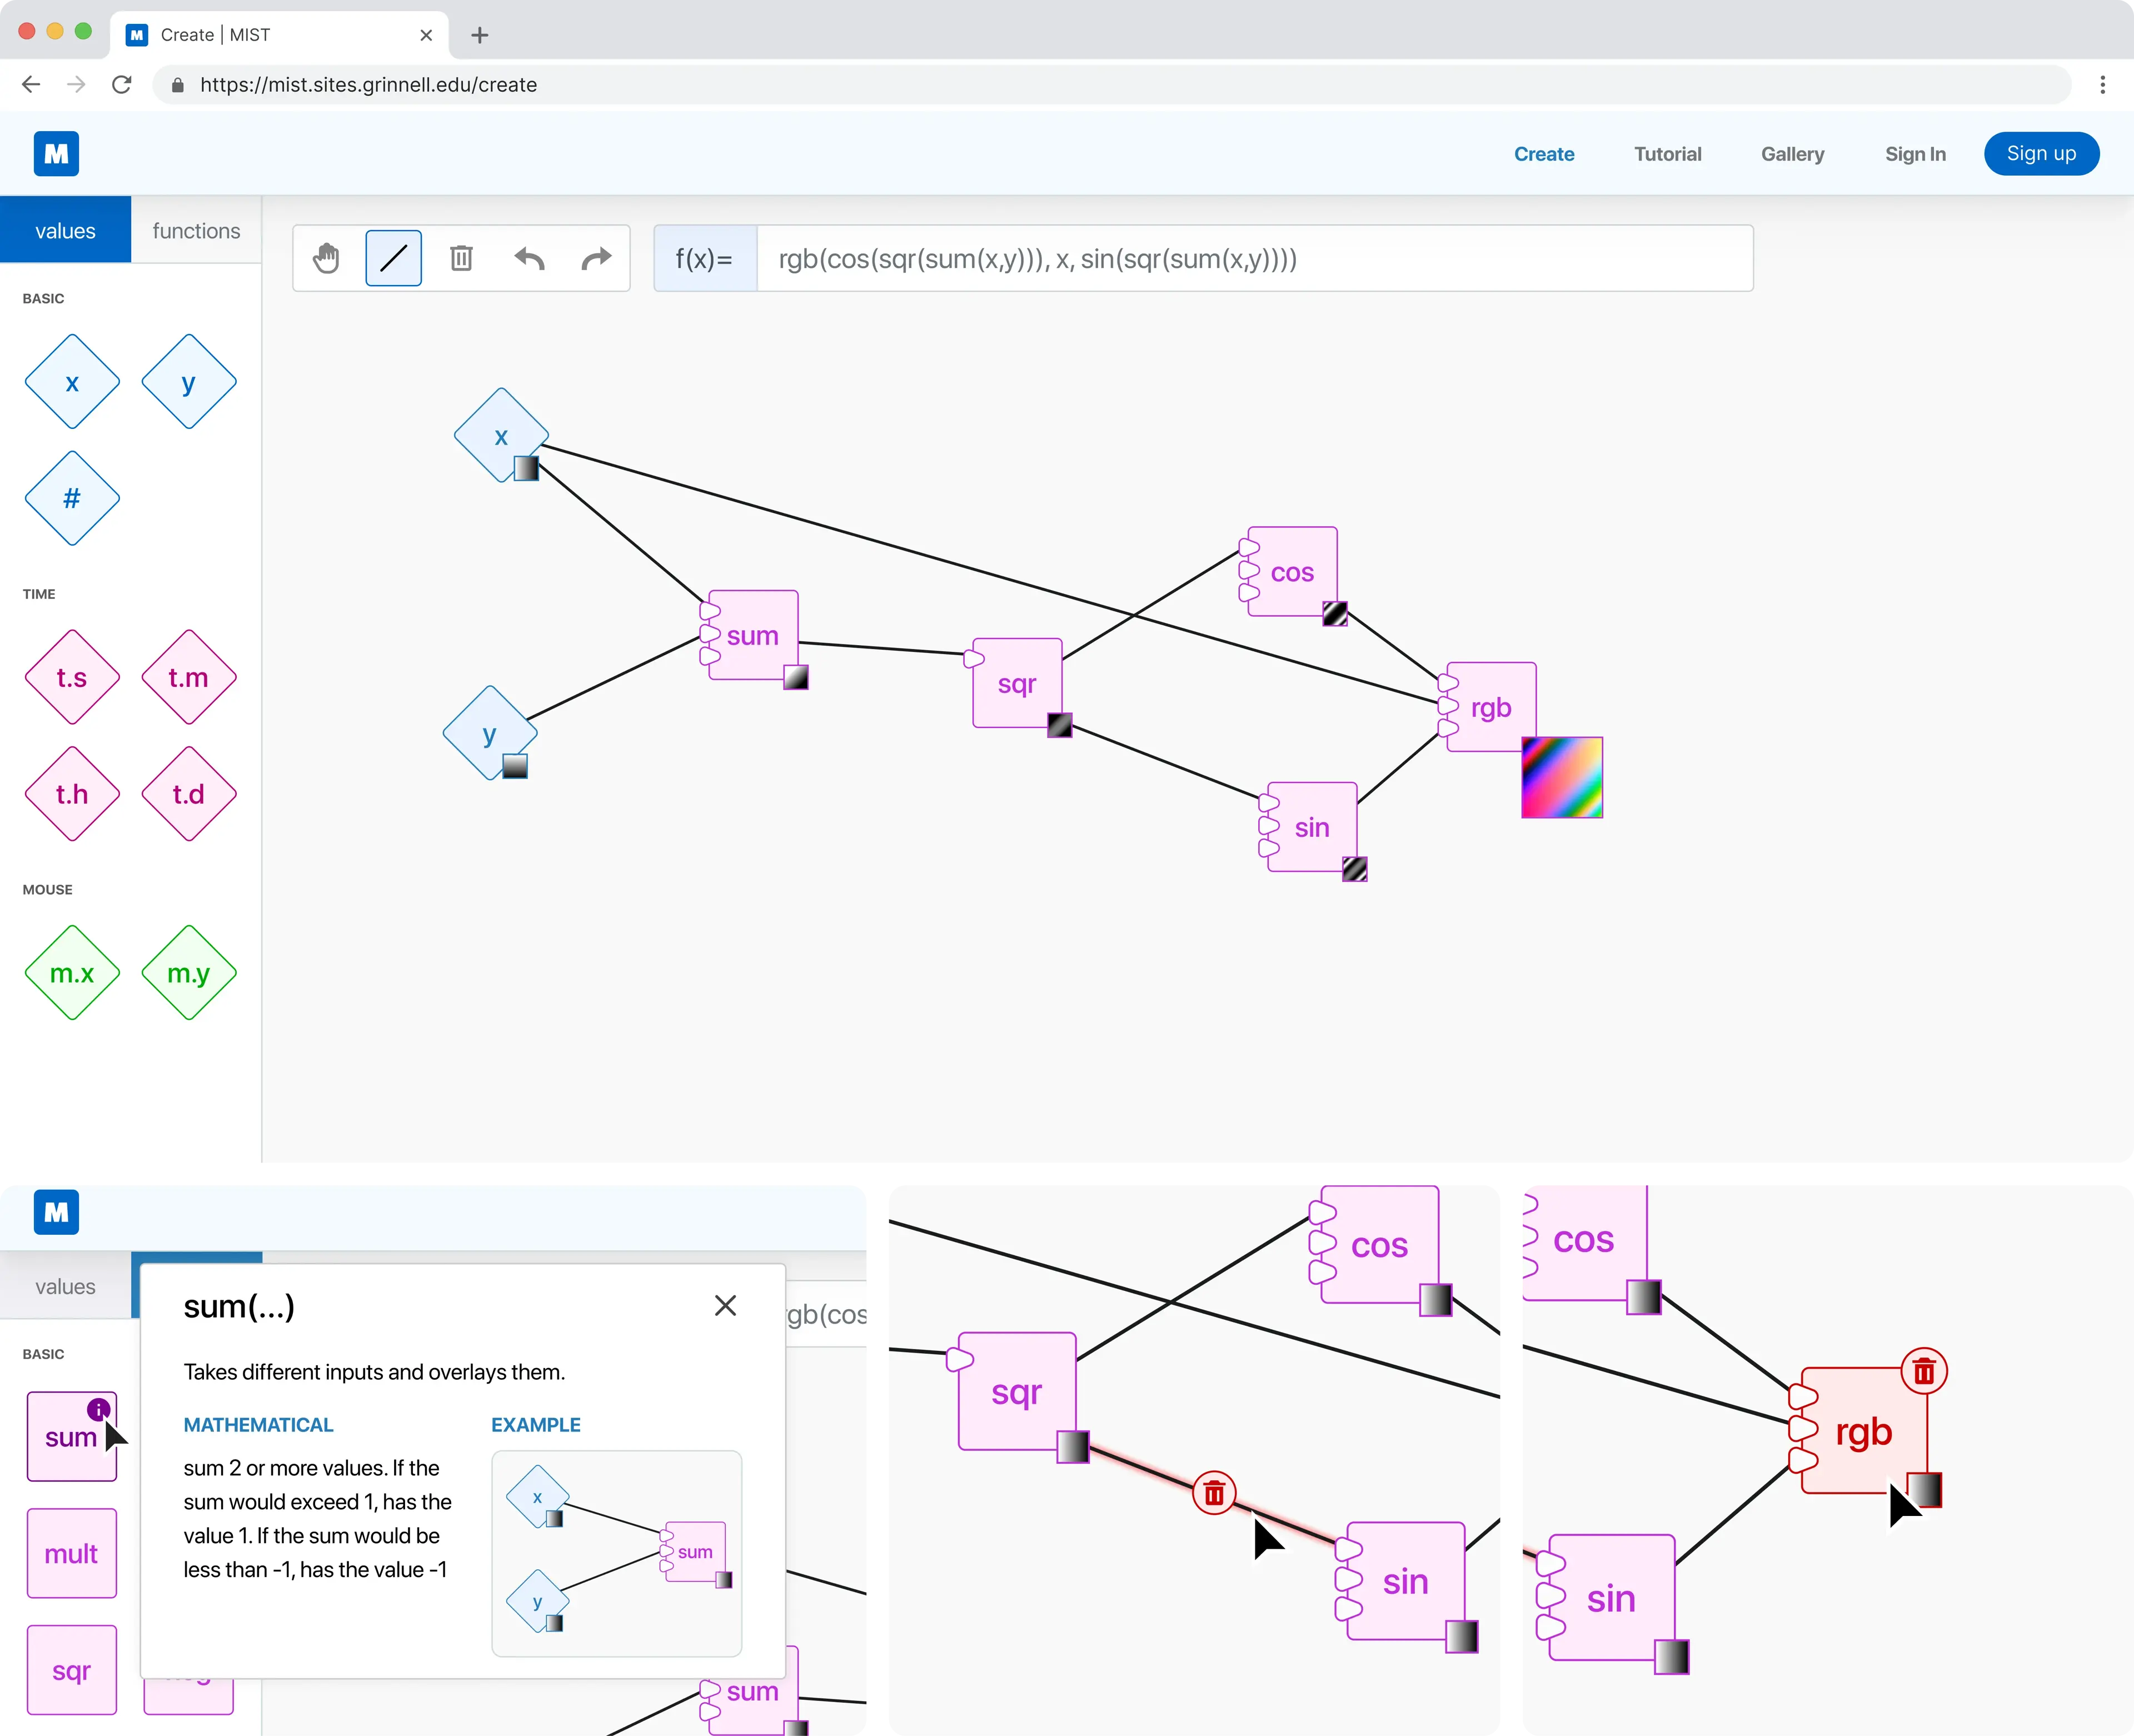The height and width of the screenshot is (1736, 2134).
Task: Click the redo arrow icon
Action: (x=596, y=259)
